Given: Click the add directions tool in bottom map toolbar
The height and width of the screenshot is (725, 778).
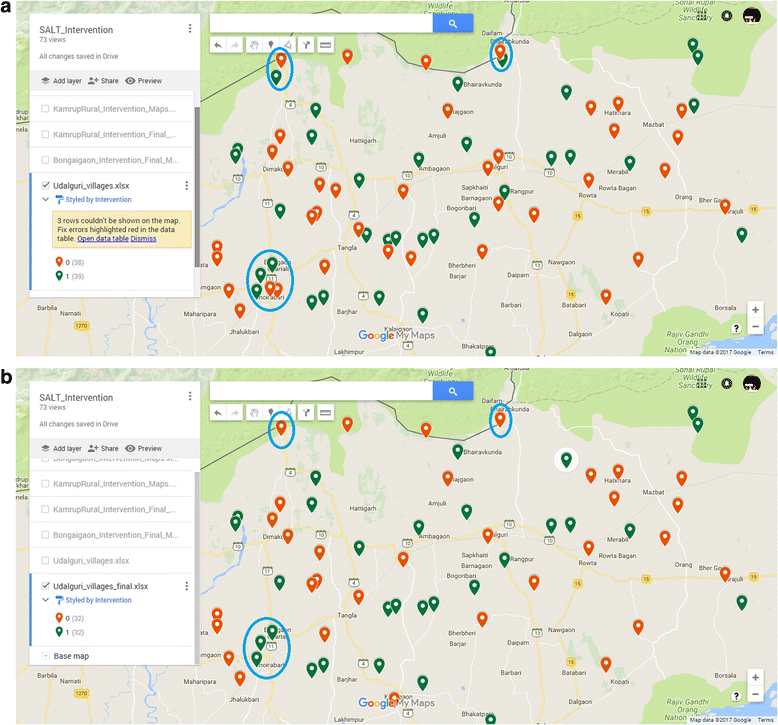Looking at the screenshot, I should [x=307, y=412].
